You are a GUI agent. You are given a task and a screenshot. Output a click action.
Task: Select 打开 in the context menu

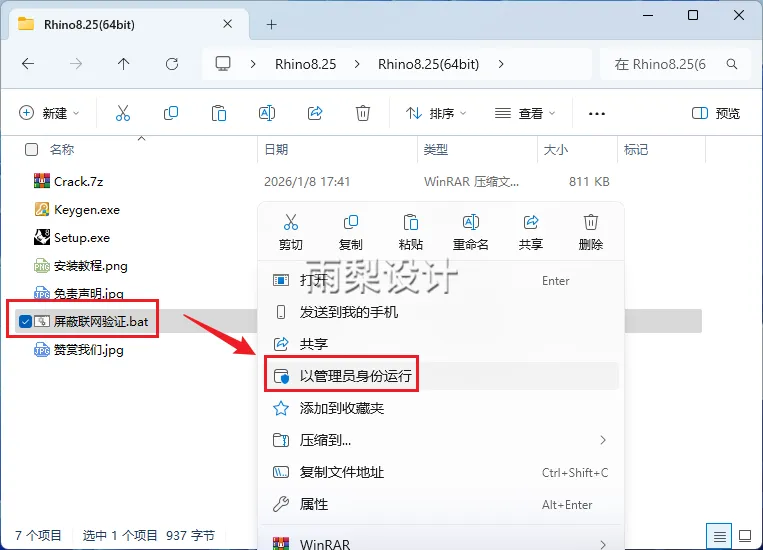click(x=441, y=280)
